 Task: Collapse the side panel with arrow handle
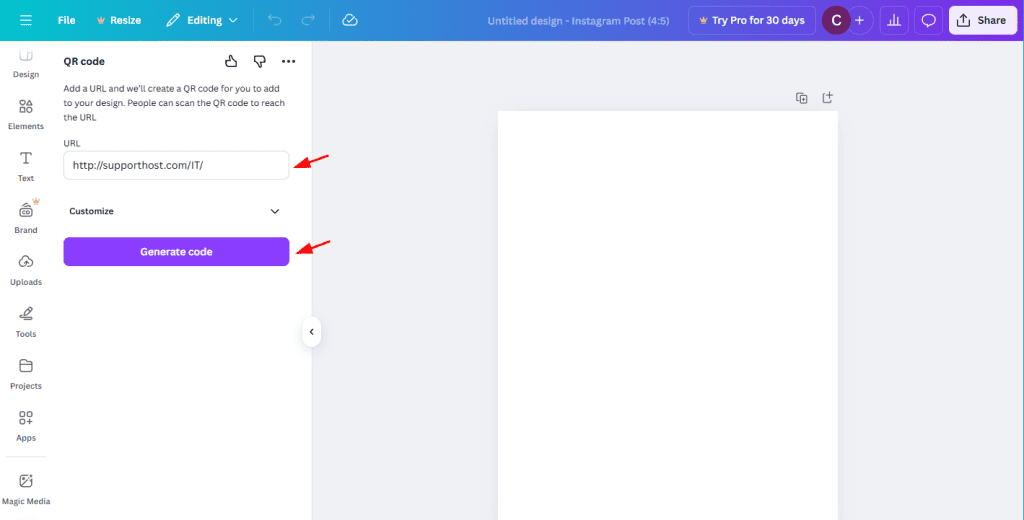pyautogui.click(x=311, y=332)
